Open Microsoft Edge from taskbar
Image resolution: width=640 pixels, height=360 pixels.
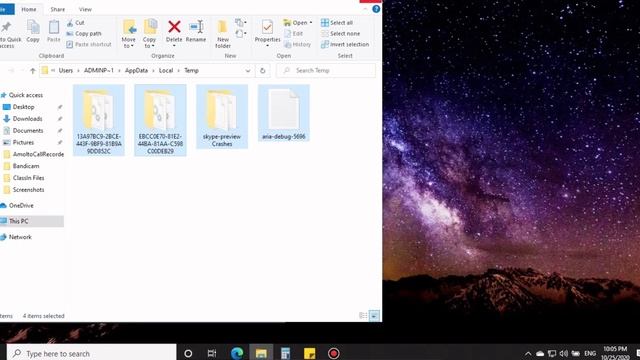pyautogui.click(x=237, y=353)
